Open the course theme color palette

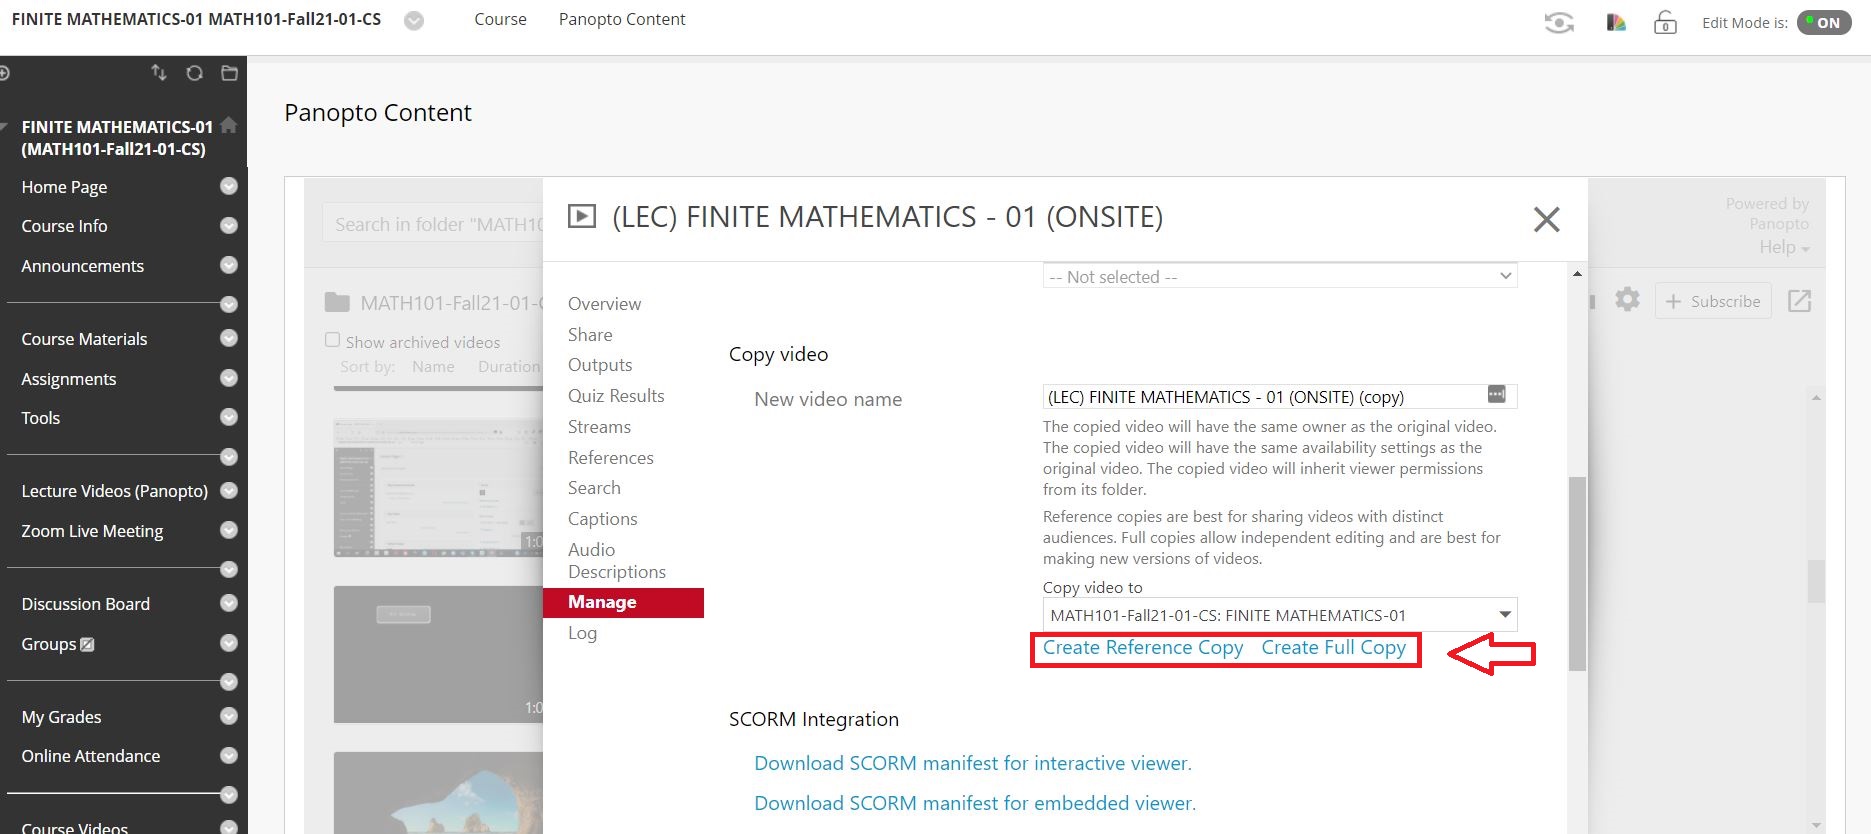1616,22
